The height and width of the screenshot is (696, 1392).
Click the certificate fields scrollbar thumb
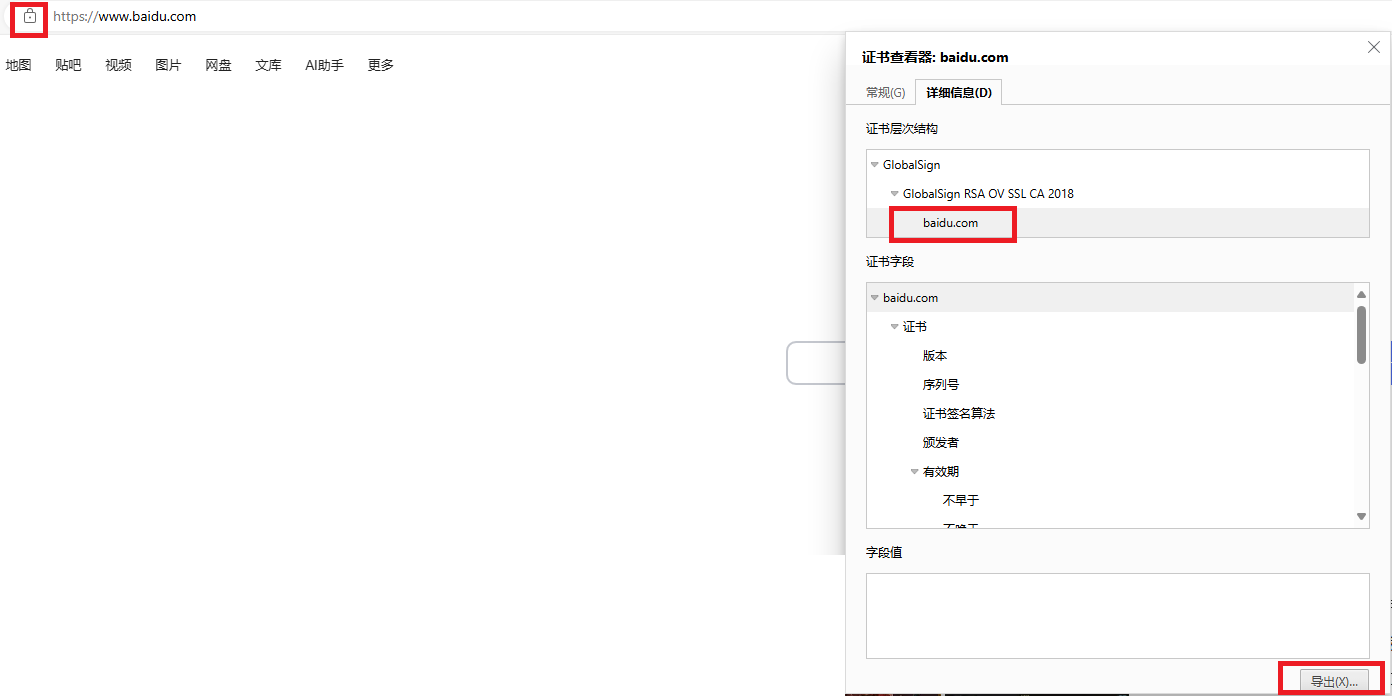[x=1361, y=335]
